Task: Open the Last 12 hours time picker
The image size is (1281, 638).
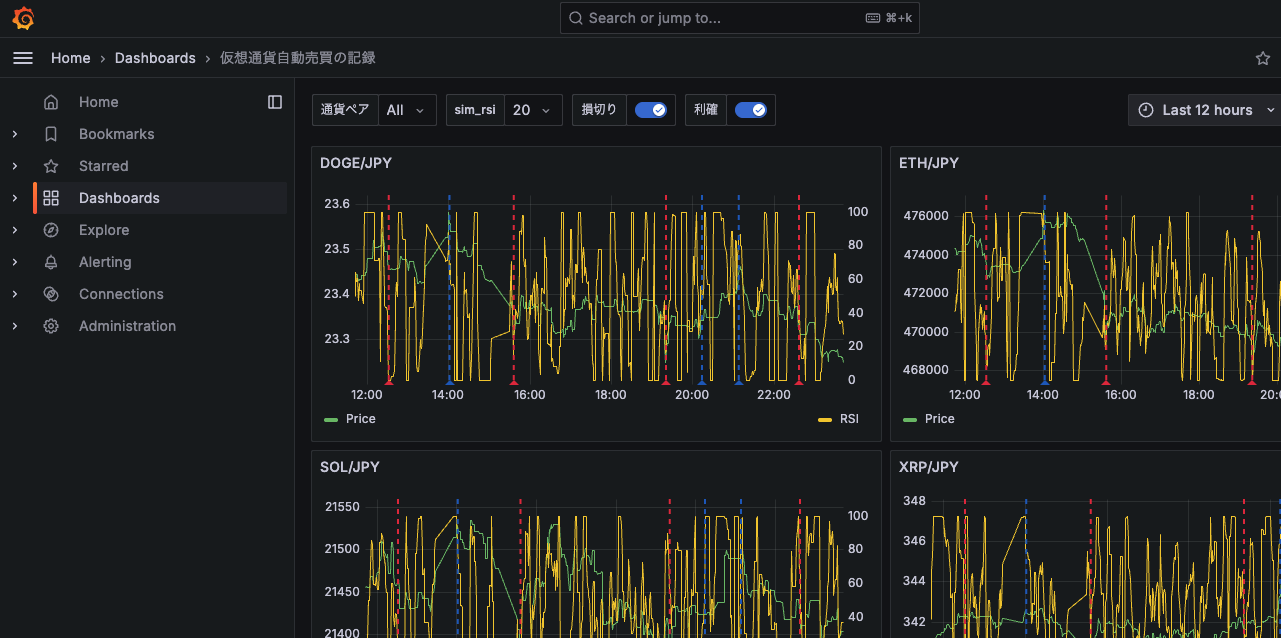Action: tap(1206, 110)
